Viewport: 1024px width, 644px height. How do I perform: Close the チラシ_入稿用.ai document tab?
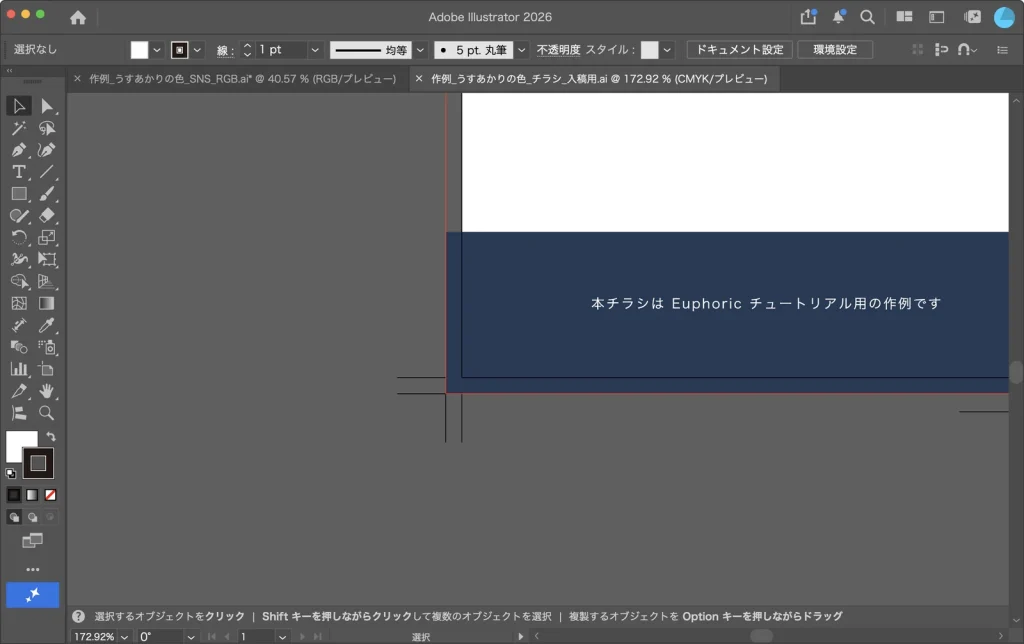[x=419, y=78]
